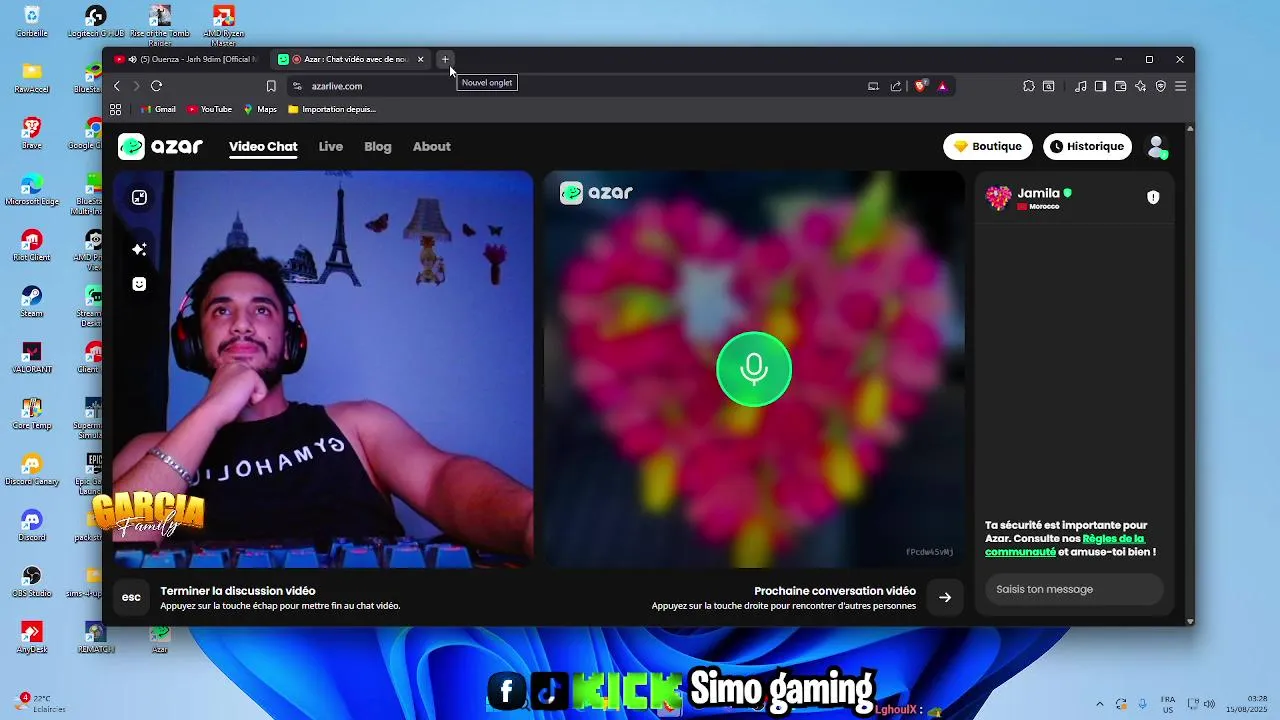1280x720 pixels.
Task: Open Brave Rewards triangle icon
Action: pyautogui.click(x=942, y=86)
